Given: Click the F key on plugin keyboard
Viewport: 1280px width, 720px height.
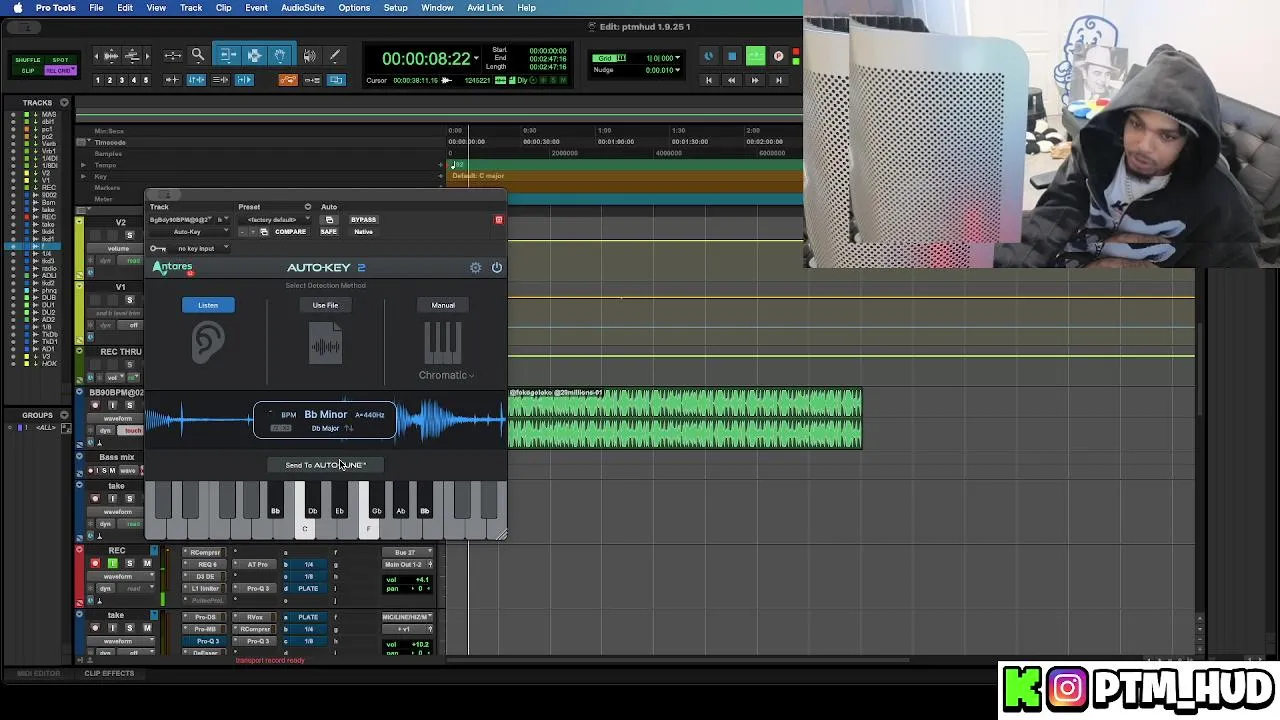Looking at the screenshot, I should 368,527.
